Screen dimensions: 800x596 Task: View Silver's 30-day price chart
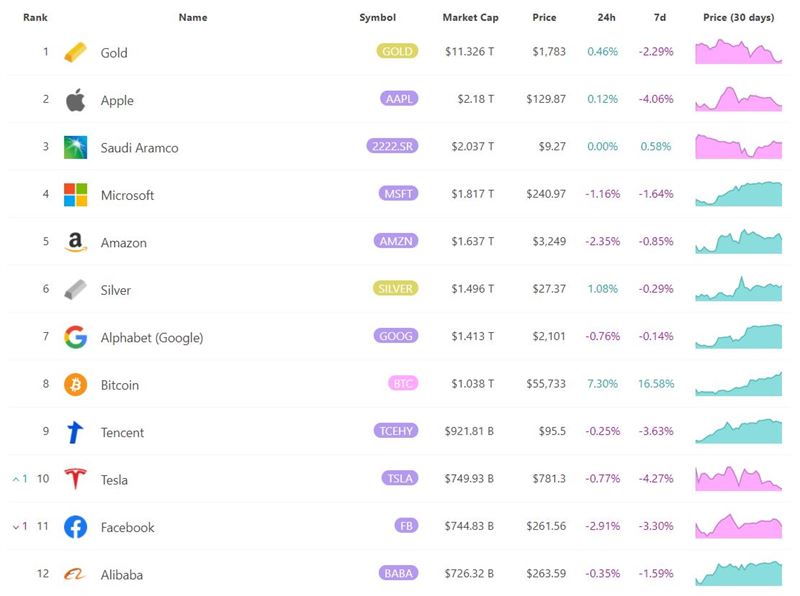[x=738, y=289]
